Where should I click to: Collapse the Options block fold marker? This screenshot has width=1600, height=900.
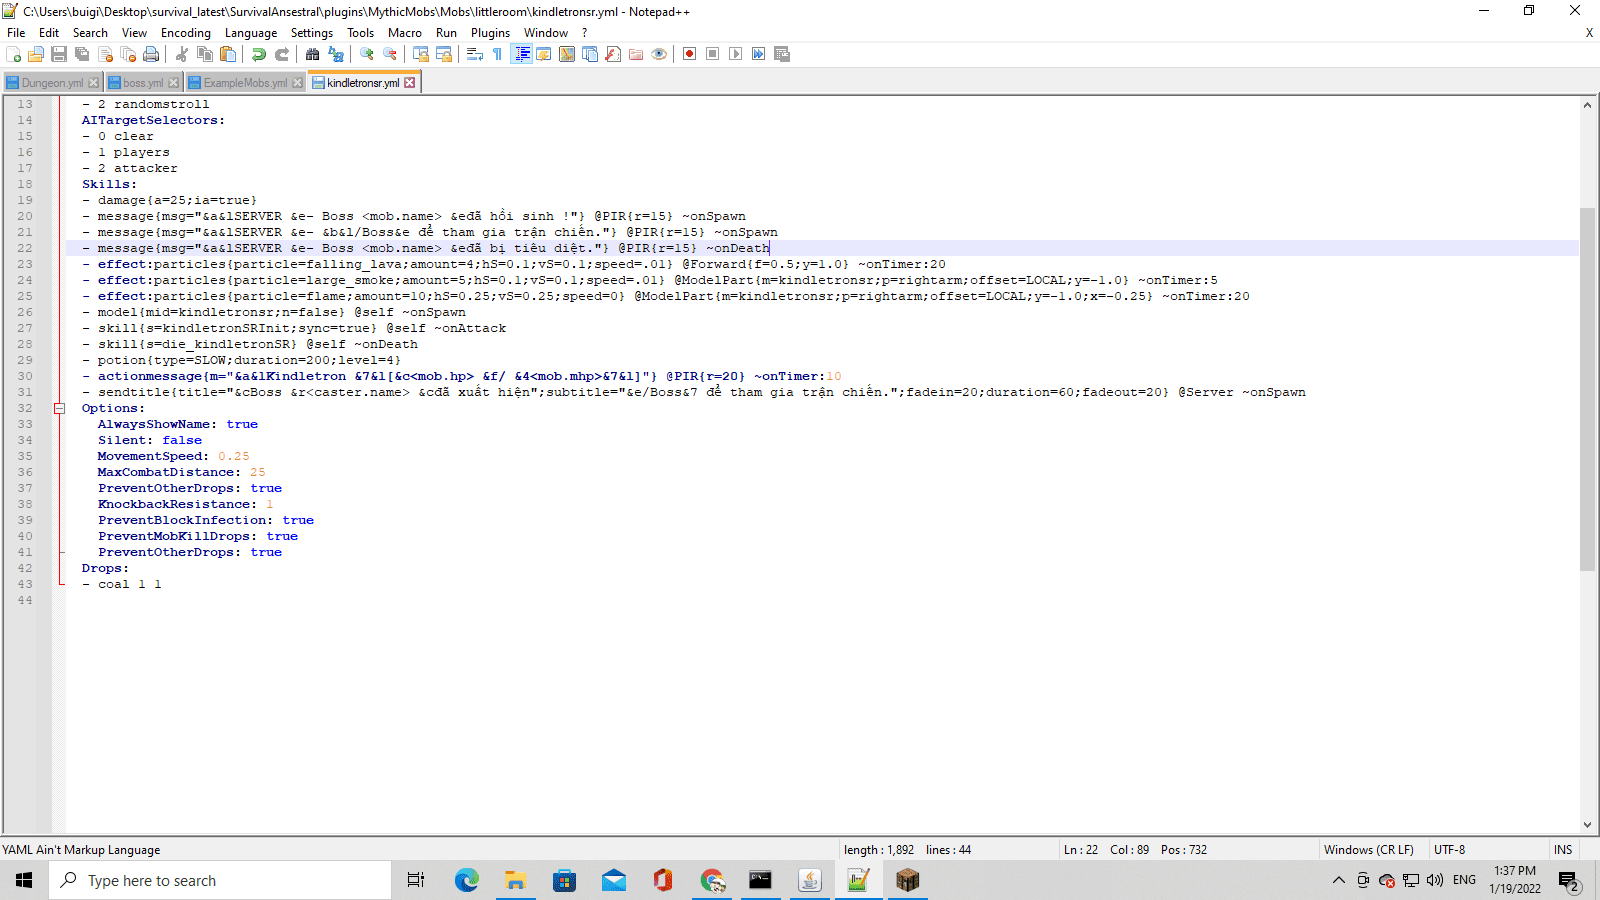click(59, 408)
